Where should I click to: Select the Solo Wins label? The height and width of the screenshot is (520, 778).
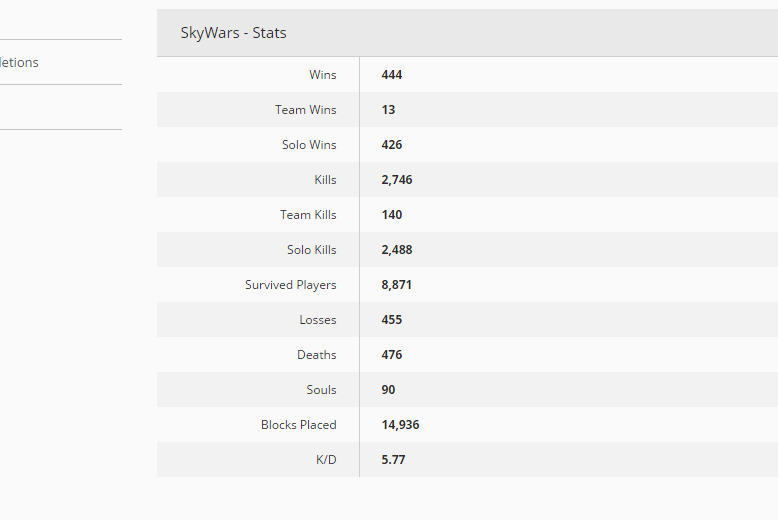tap(309, 145)
